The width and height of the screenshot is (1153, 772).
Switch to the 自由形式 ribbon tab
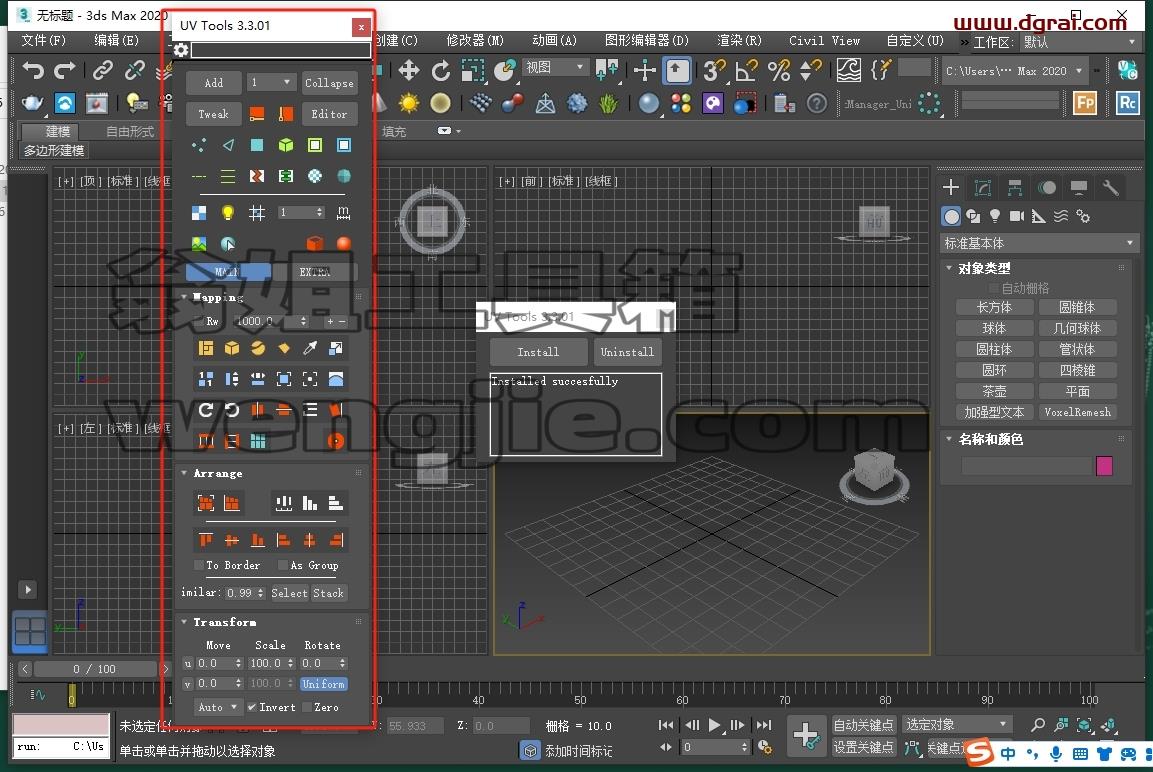(x=129, y=131)
